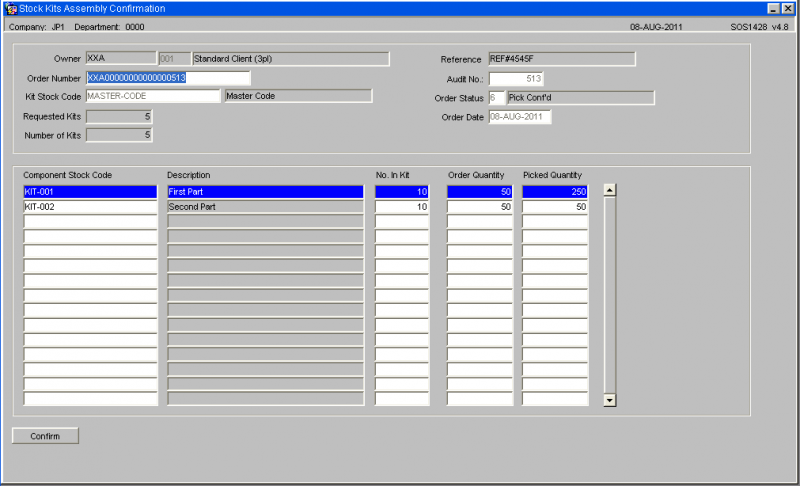Image resolution: width=800 pixels, height=486 pixels.
Task: Click the Department: 0000 label
Action: (x=109, y=27)
